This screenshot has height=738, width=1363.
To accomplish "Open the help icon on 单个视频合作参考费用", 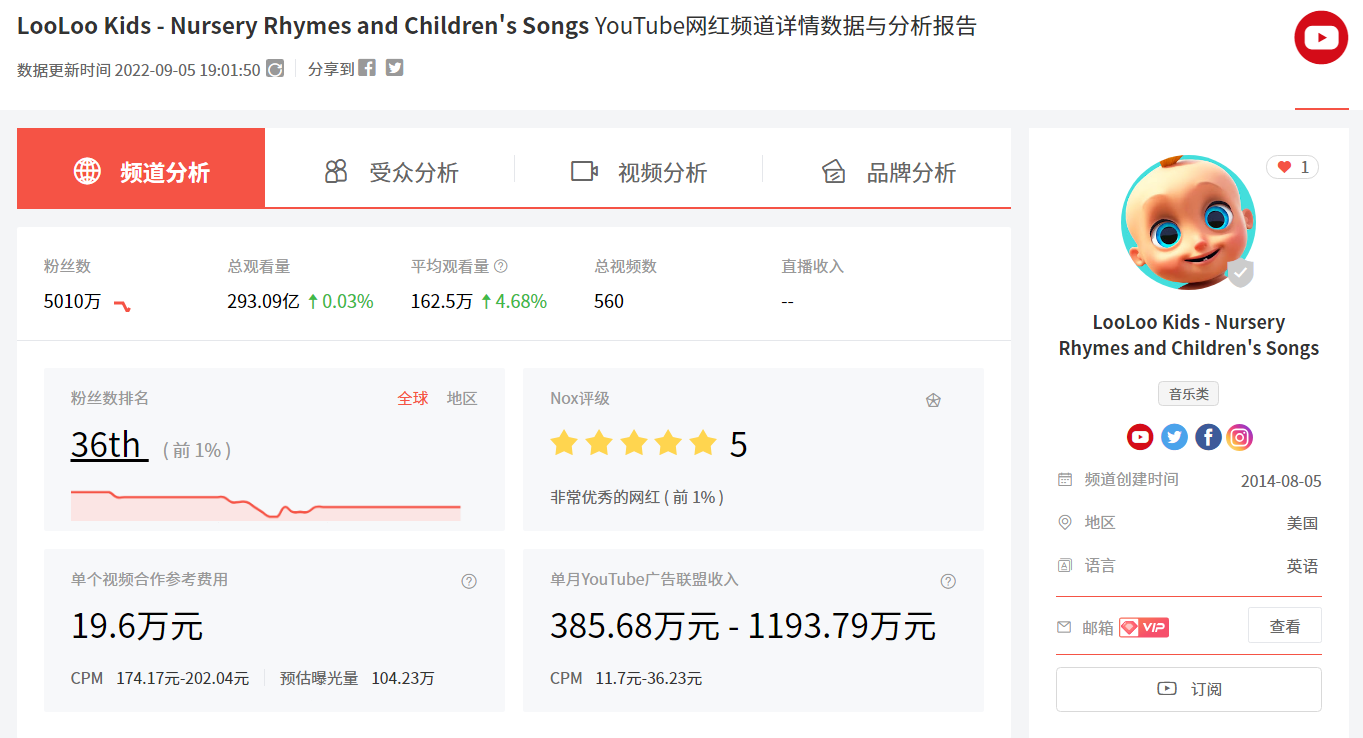I will tap(469, 580).
